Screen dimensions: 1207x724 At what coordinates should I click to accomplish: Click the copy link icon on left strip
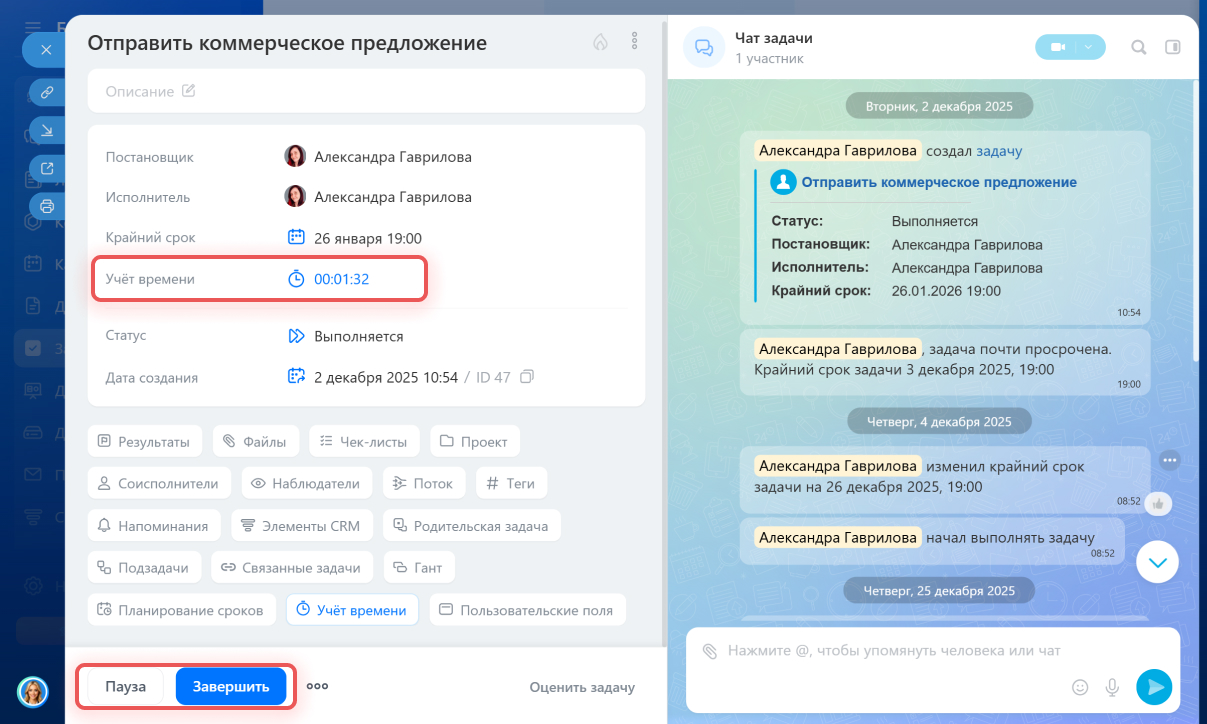click(46, 92)
